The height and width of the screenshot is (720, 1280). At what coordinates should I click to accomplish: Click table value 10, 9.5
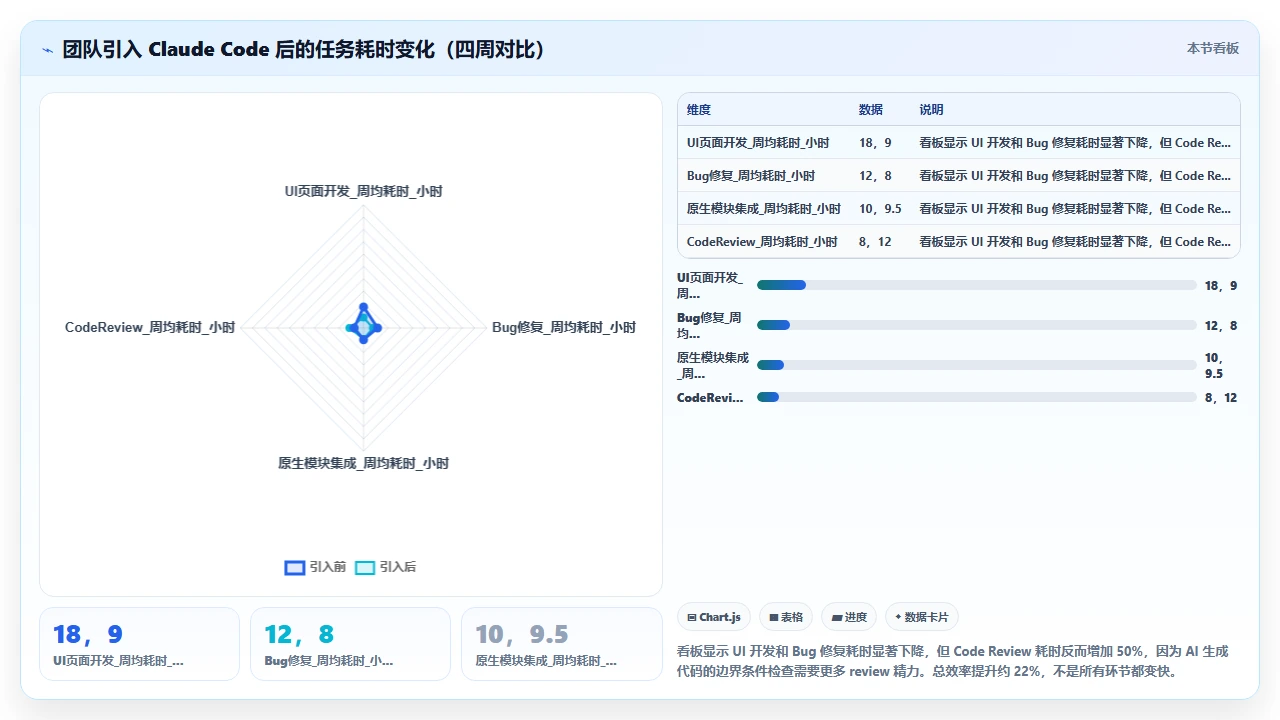pyautogui.click(x=880, y=209)
